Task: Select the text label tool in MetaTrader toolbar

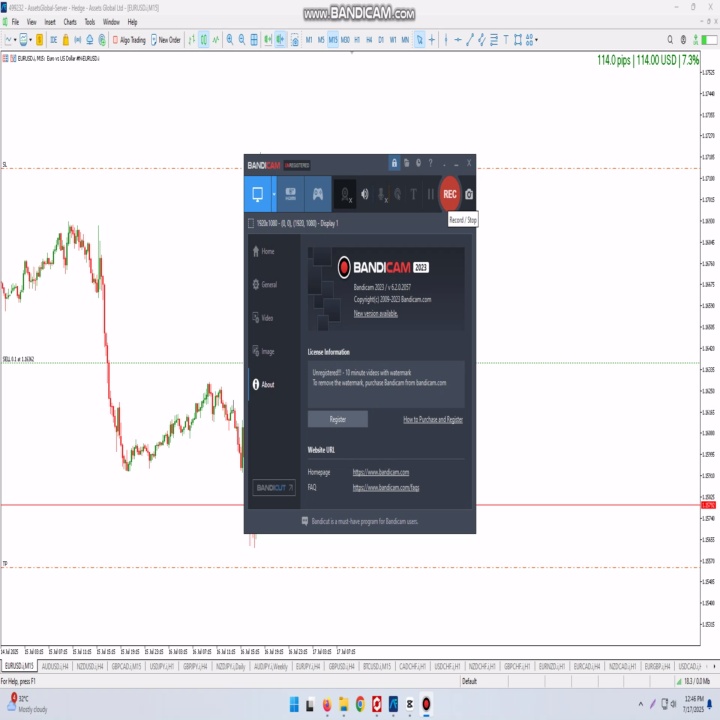Action: tap(506, 40)
